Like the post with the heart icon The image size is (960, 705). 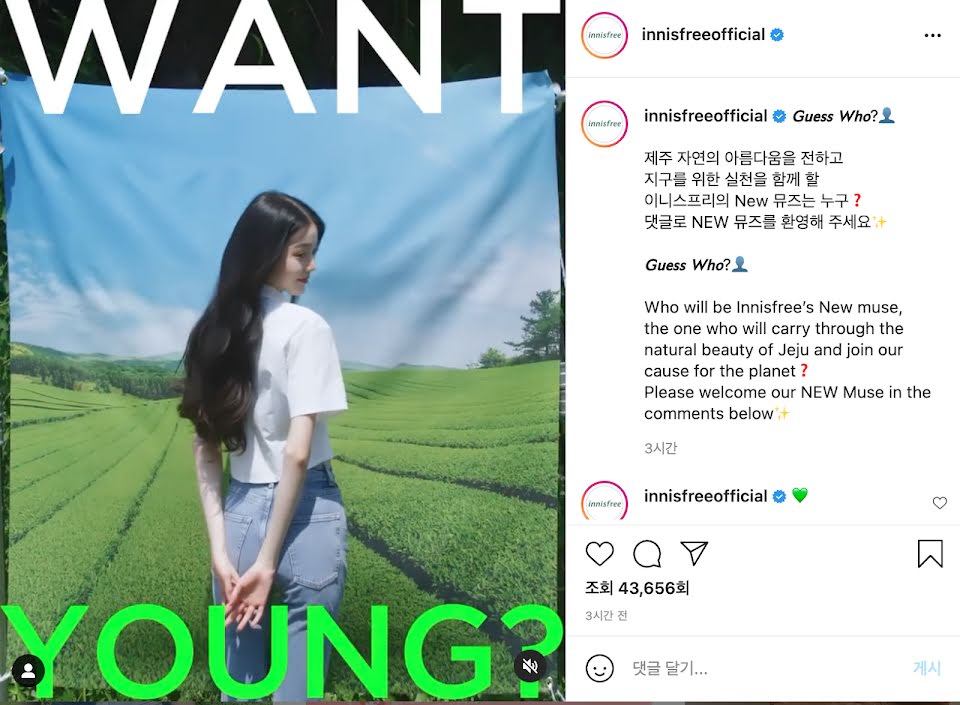[x=599, y=554]
